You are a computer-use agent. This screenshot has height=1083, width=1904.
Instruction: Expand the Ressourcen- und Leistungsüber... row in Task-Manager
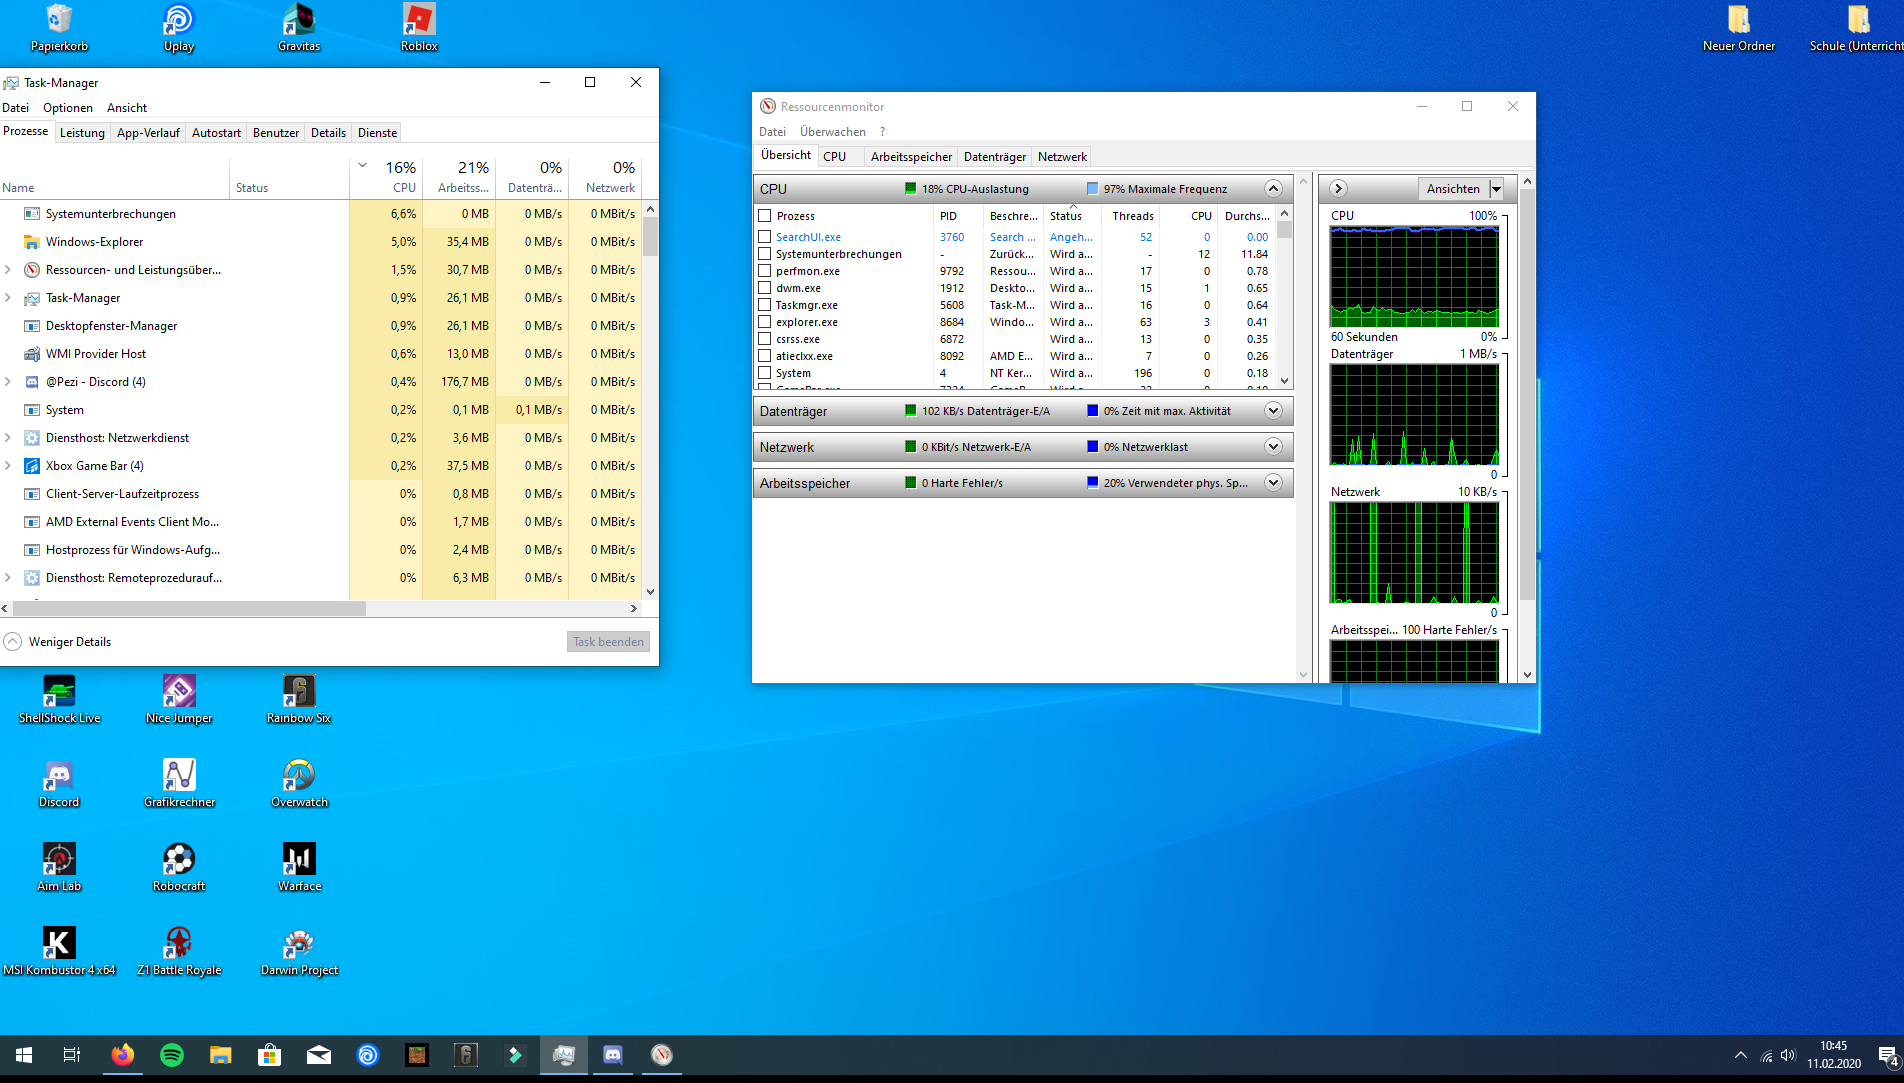coord(8,270)
